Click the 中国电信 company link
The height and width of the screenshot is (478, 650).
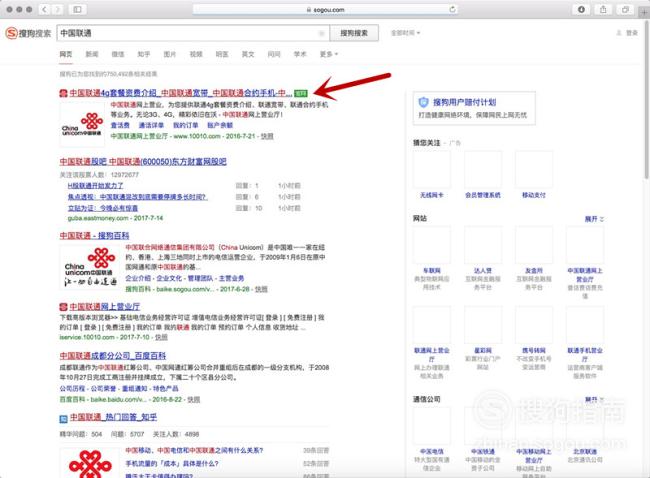point(432,451)
